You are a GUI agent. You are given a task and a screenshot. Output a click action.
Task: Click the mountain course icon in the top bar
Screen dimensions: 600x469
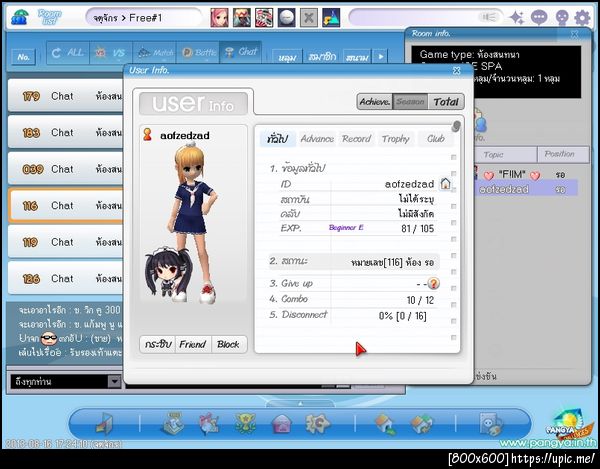331,18
